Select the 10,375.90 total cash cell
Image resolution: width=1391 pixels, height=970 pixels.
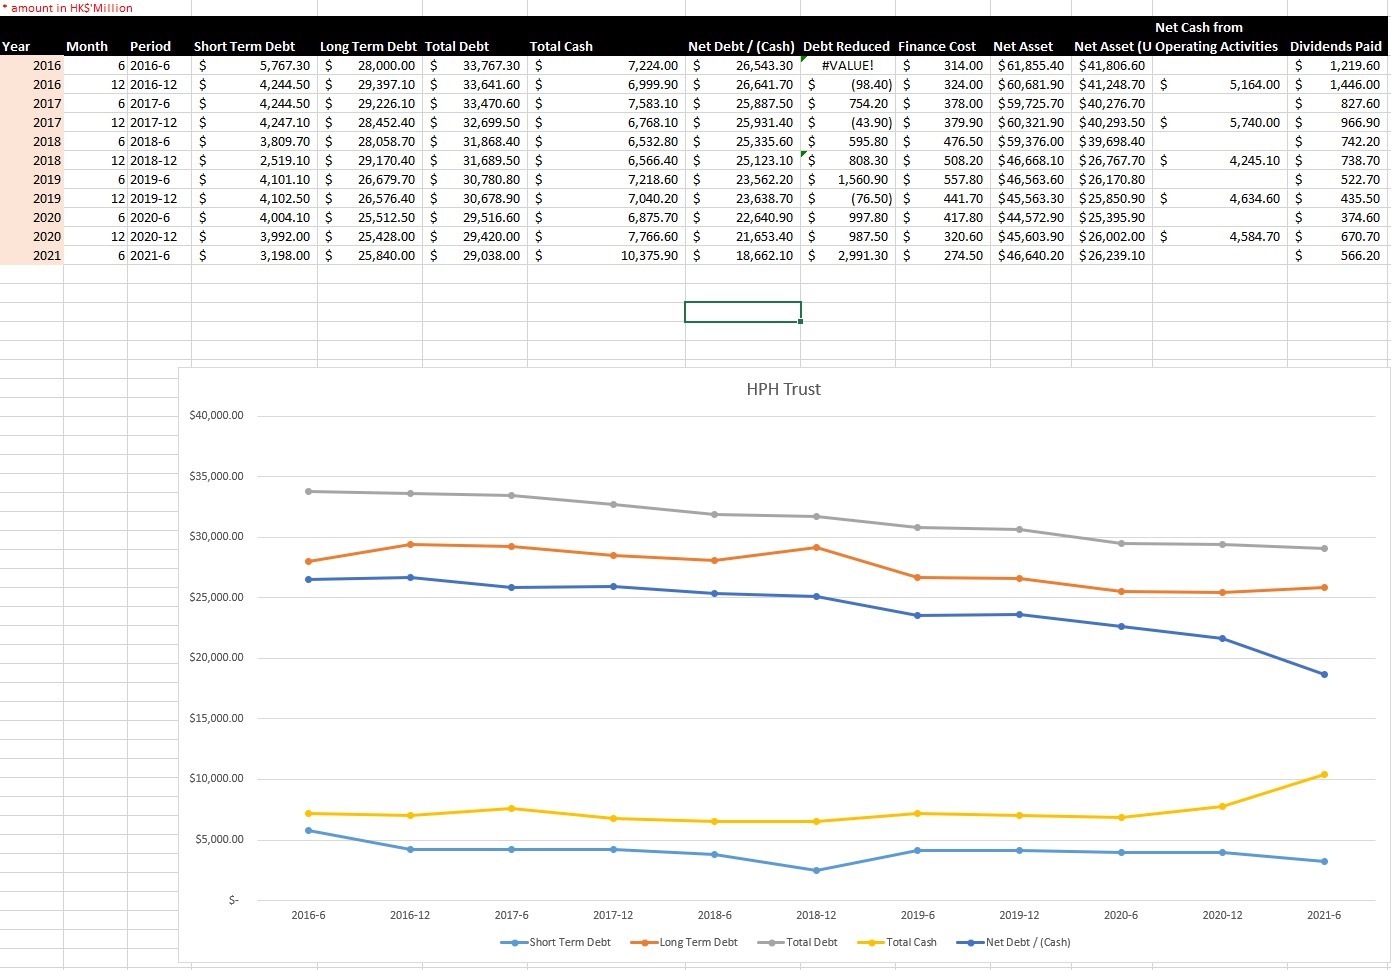606,255
